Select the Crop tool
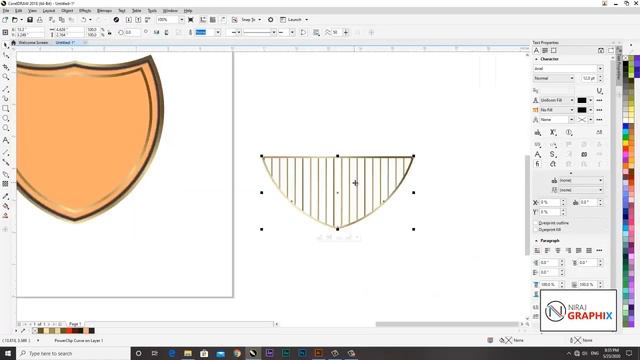Screen dimensions: 640x360 click(x=6, y=67)
